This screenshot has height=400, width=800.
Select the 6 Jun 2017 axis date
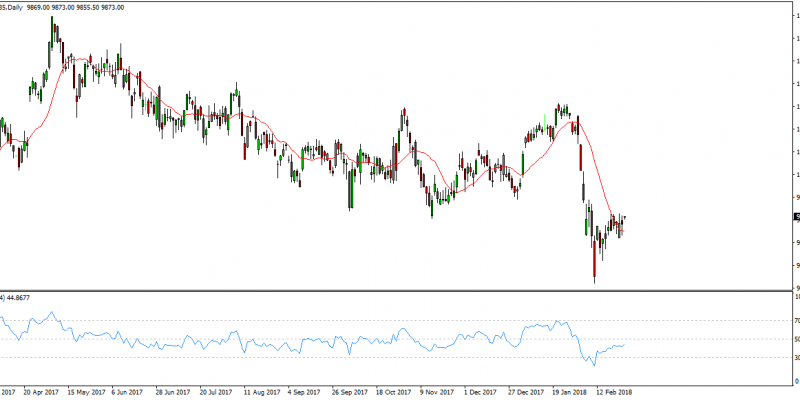coord(130,393)
